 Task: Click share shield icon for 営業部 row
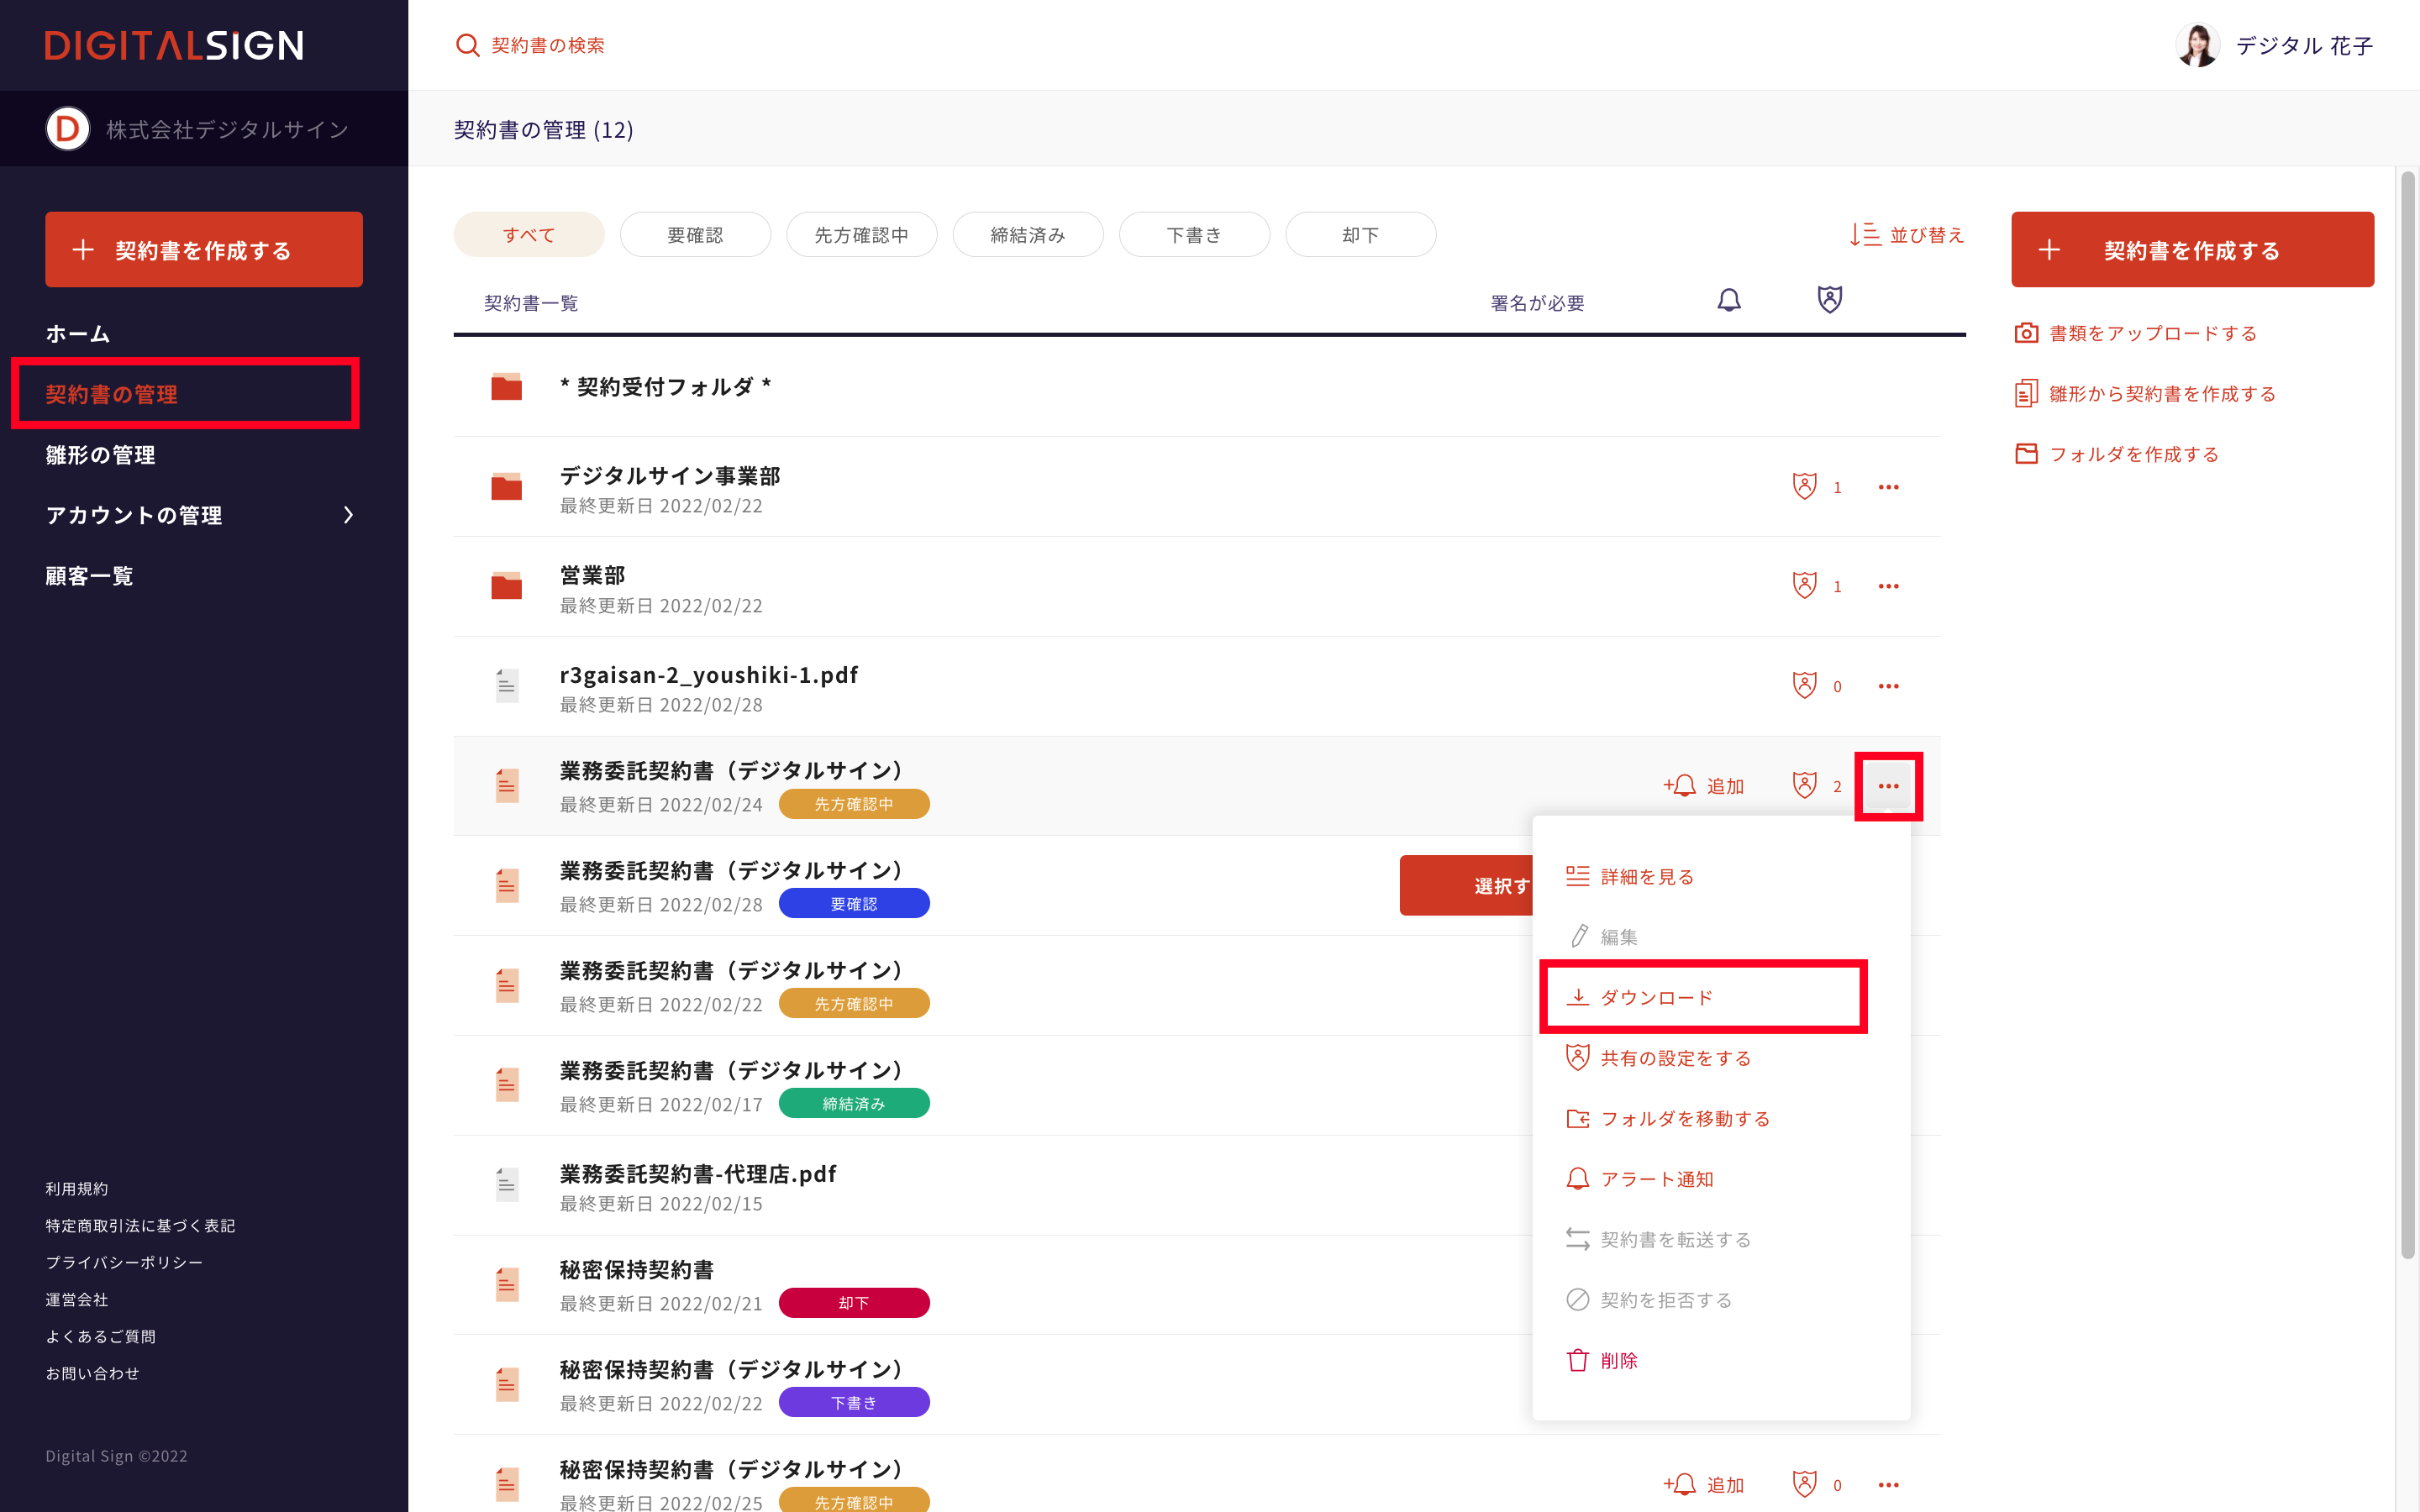click(1804, 585)
